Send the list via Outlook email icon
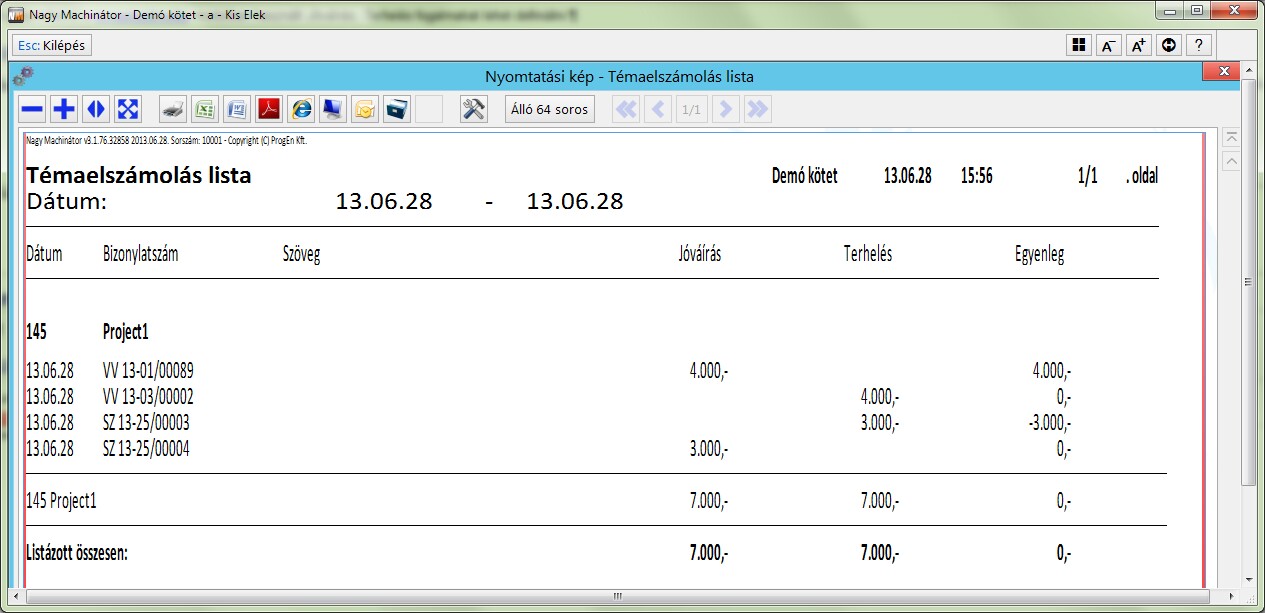Viewport: 1265px width, 613px height. pyautogui.click(x=366, y=109)
